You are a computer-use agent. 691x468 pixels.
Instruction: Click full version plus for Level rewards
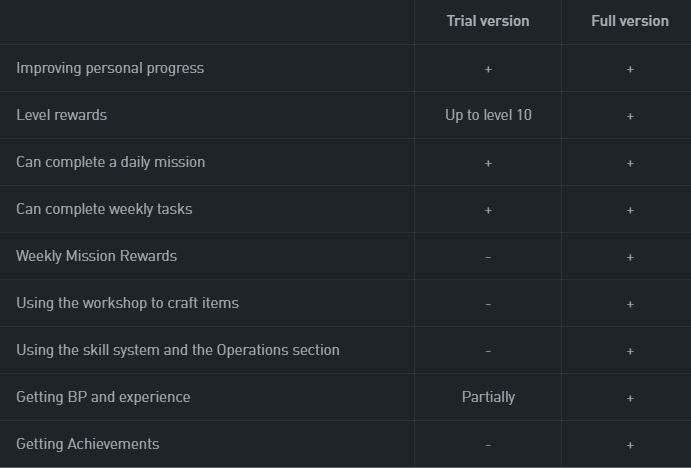(630, 116)
